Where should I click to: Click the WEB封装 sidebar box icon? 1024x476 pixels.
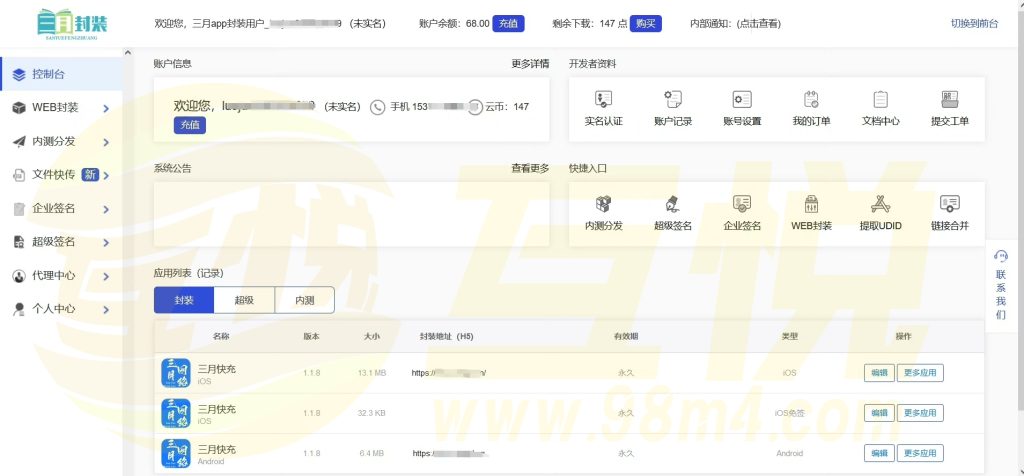click(x=19, y=108)
